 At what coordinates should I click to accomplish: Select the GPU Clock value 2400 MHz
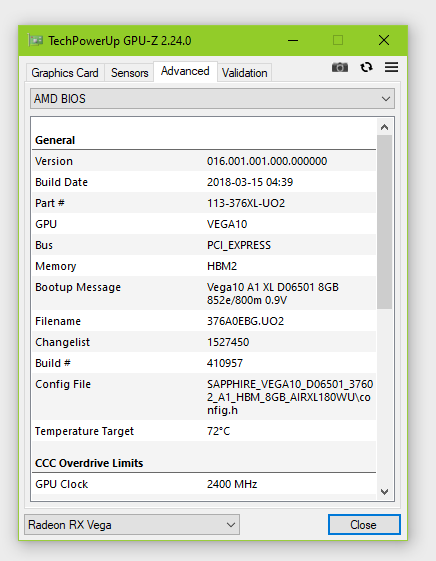(232, 484)
